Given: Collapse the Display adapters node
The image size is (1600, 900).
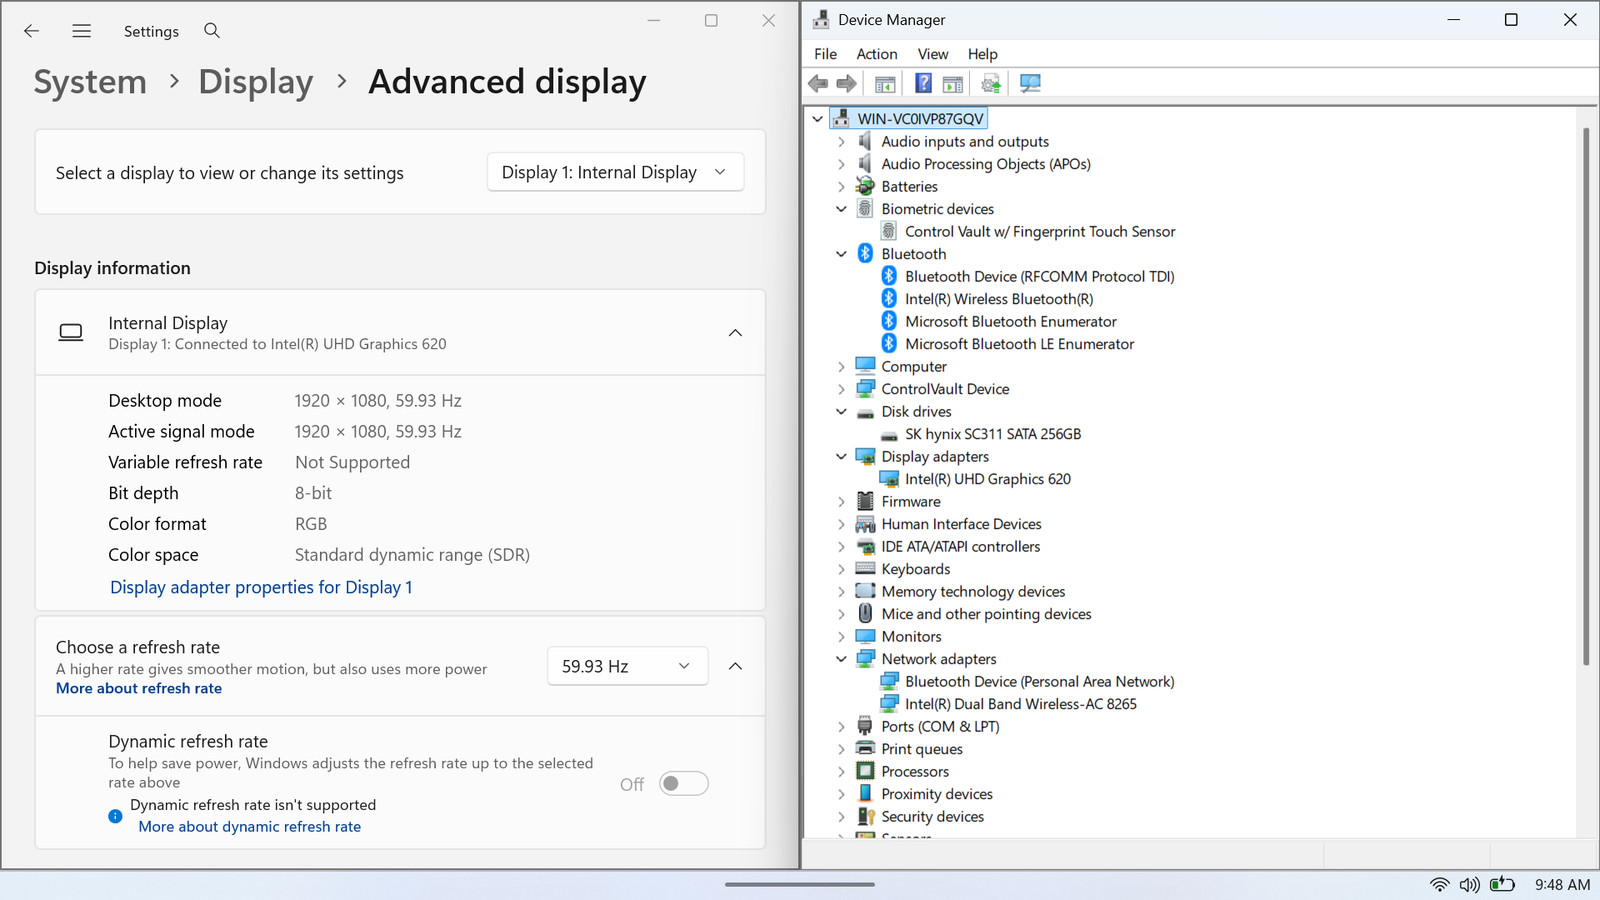Looking at the screenshot, I should tap(841, 457).
